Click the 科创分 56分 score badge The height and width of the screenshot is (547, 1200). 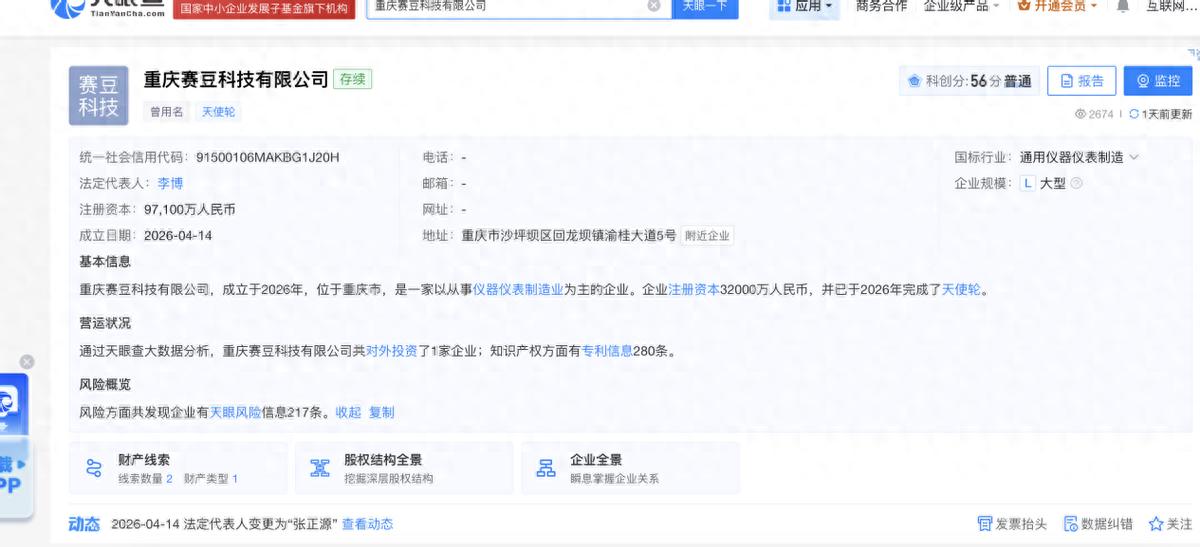click(969, 81)
